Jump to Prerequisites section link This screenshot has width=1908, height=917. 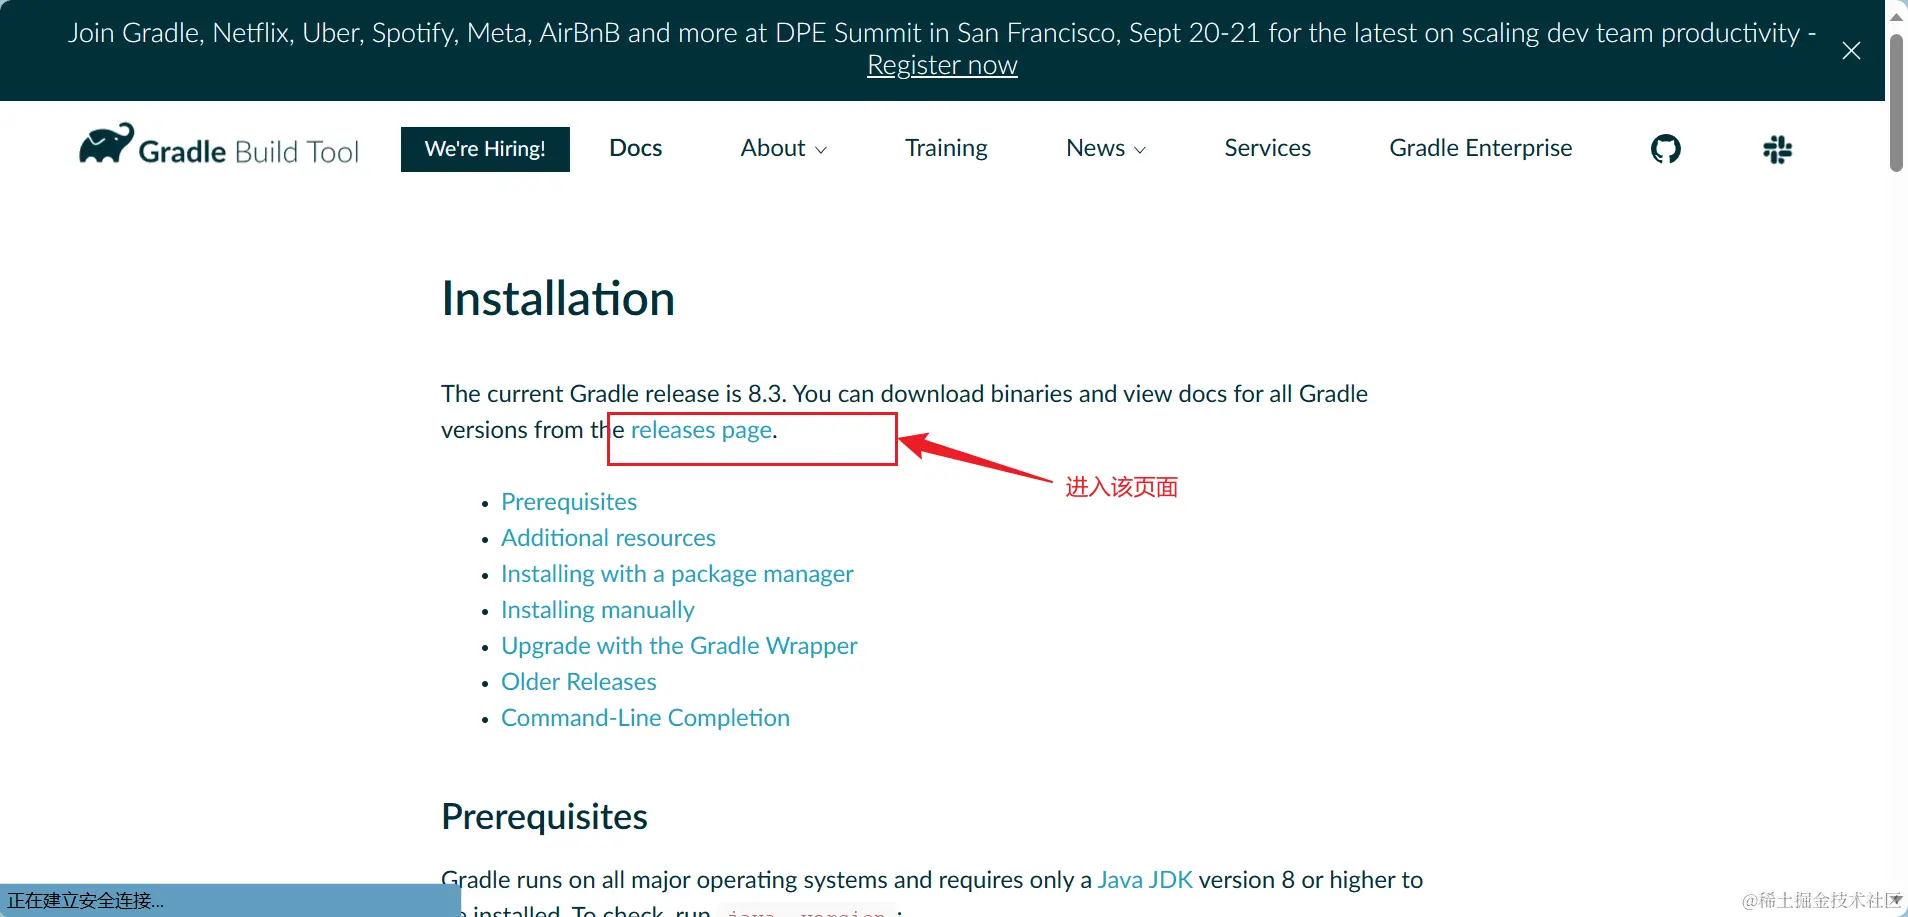569,502
